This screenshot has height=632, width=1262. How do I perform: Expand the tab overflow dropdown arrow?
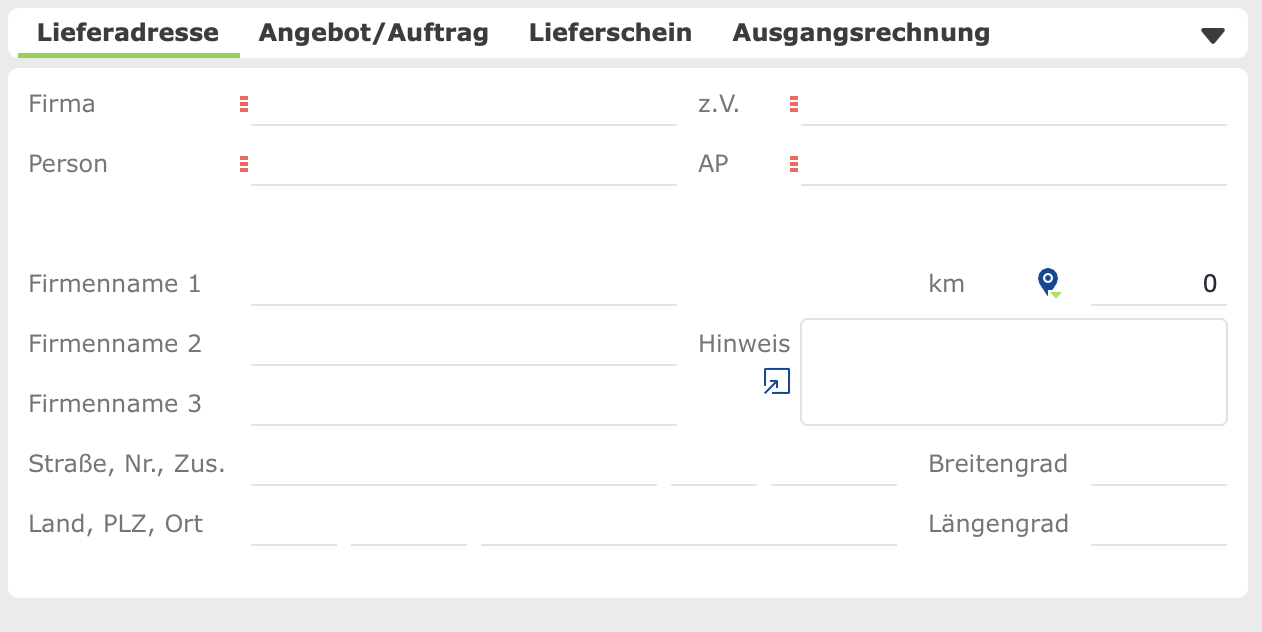[x=1213, y=35]
